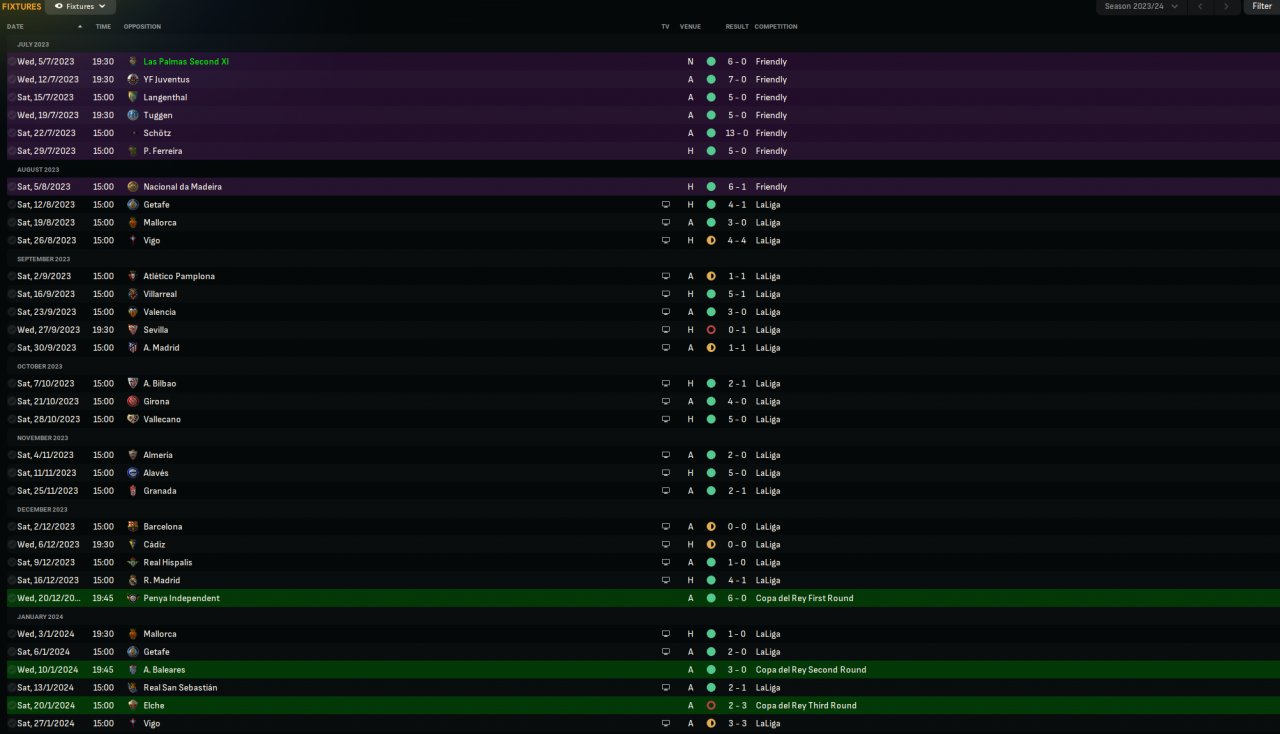Click the loss indicator on the Elche row
1280x734 pixels.
coord(711,706)
